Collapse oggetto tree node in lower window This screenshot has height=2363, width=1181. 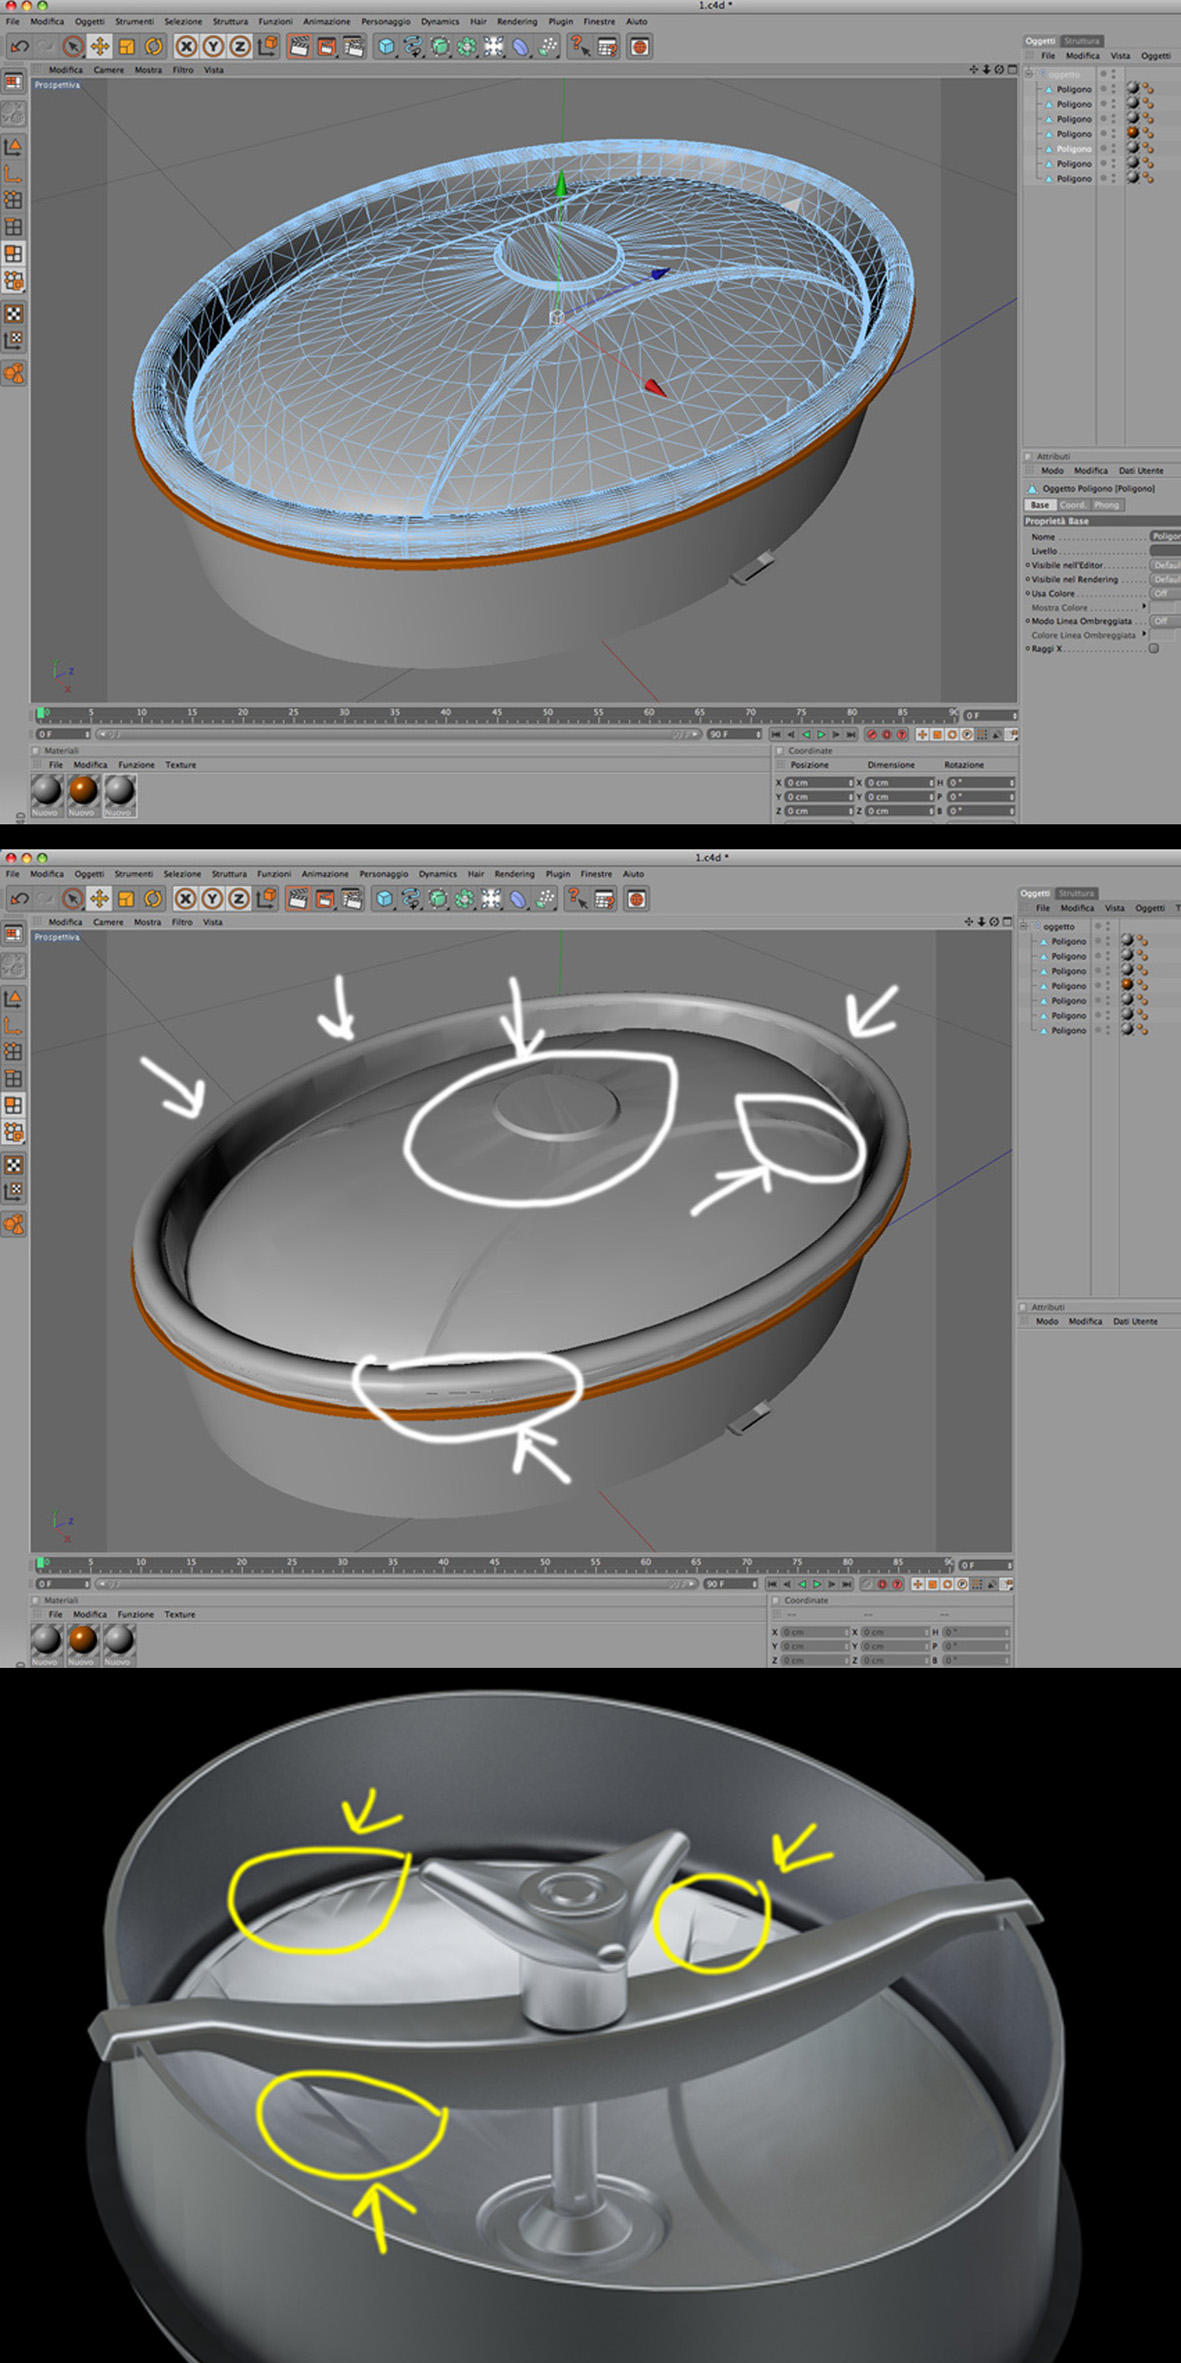click(x=1025, y=926)
